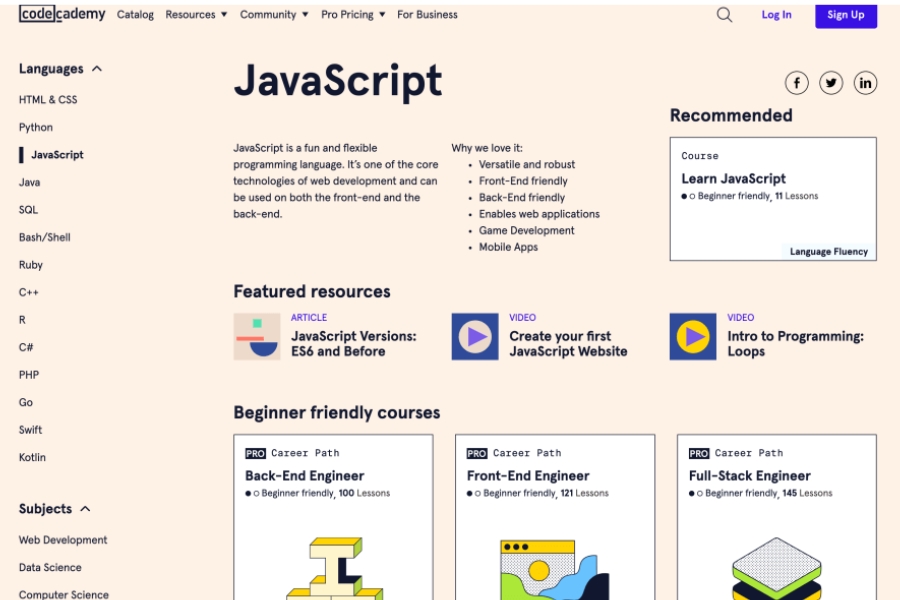Viewport: 900px width, 600px height.
Task: Select C# in the Languages list
Action: (26, 348)
